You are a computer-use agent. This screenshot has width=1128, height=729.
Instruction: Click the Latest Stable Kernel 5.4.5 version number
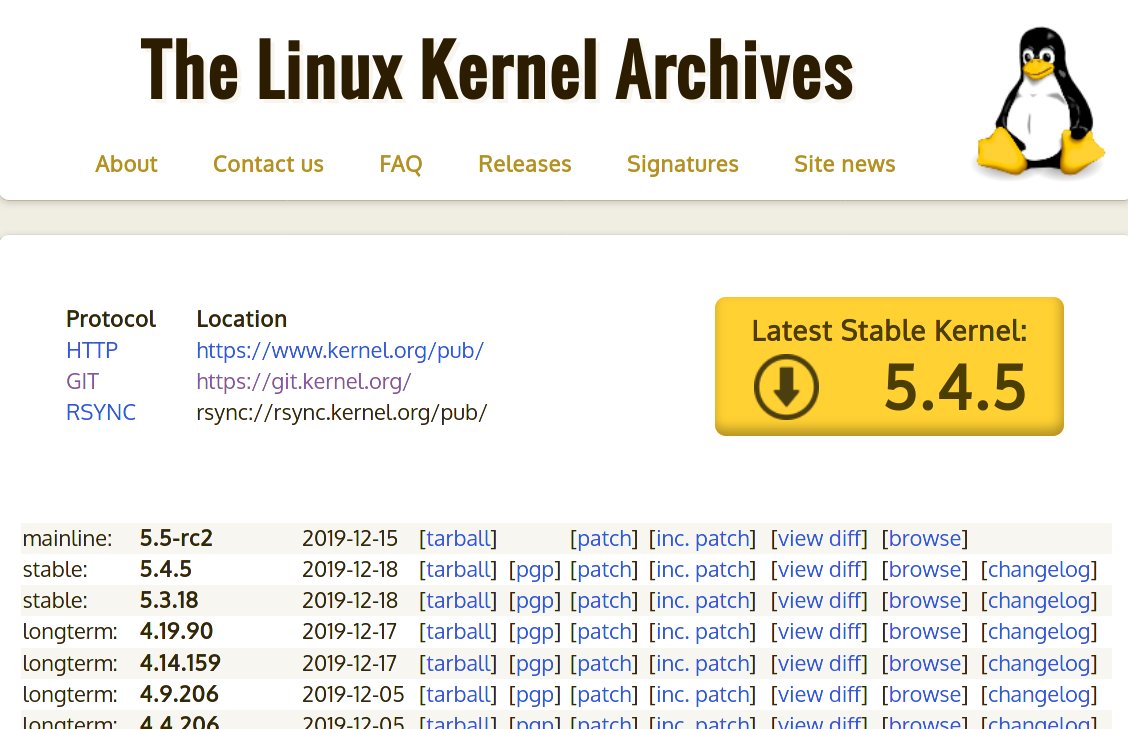[x=955, y=388]
